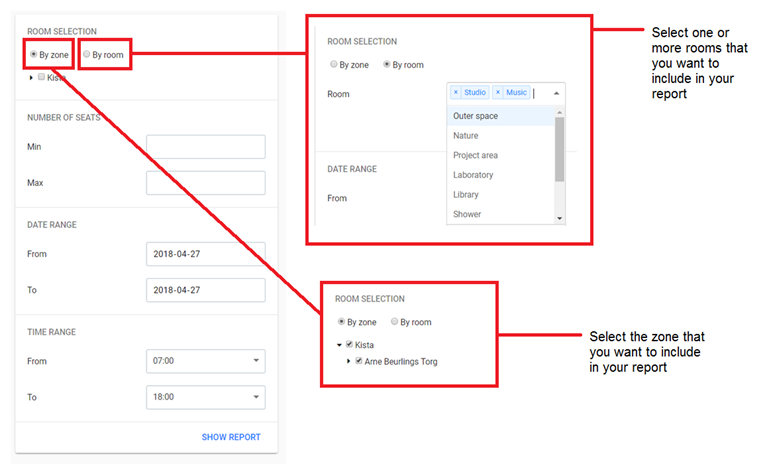The height and width of the screenshot is (476, 767).
Task: Select the By room radio in left panel
Action: 87,54
